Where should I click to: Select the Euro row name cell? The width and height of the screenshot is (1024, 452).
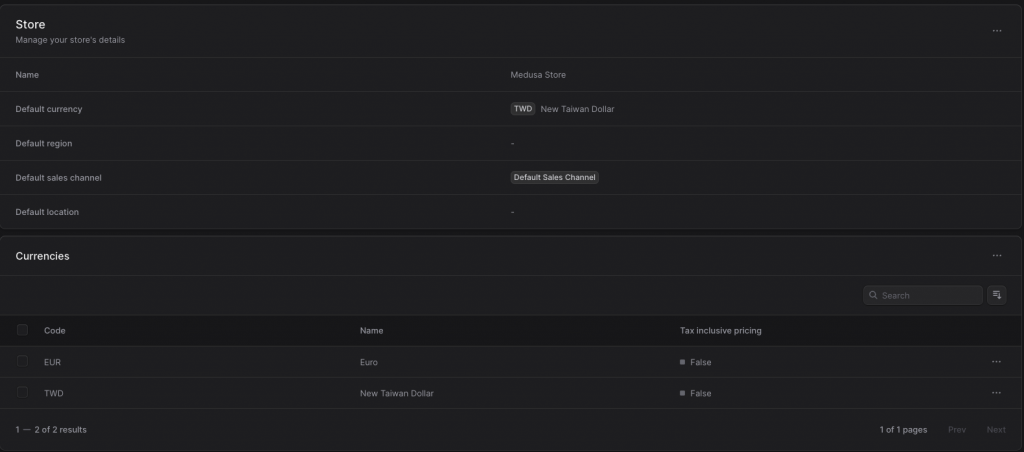[x=368, y=362]
